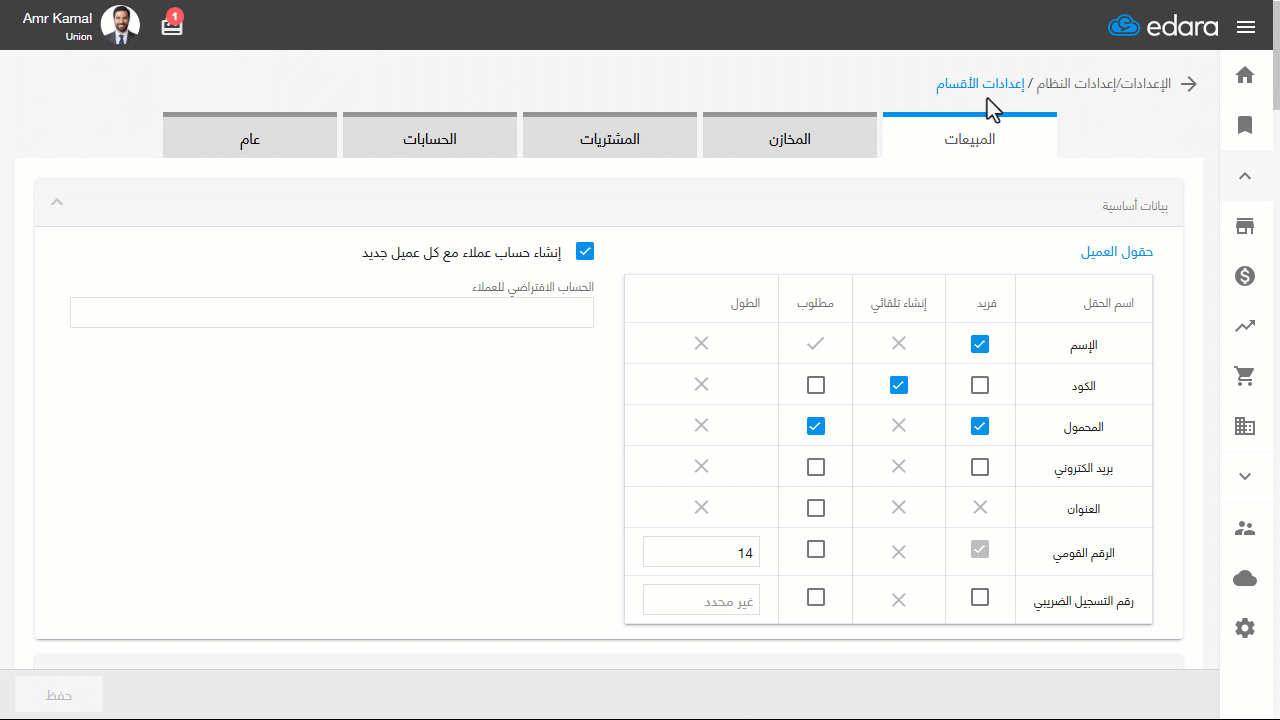Open the bookmark icon in sidebar
The height and width of the screenshot is (720, 1280).
(x=1245, y=125)
